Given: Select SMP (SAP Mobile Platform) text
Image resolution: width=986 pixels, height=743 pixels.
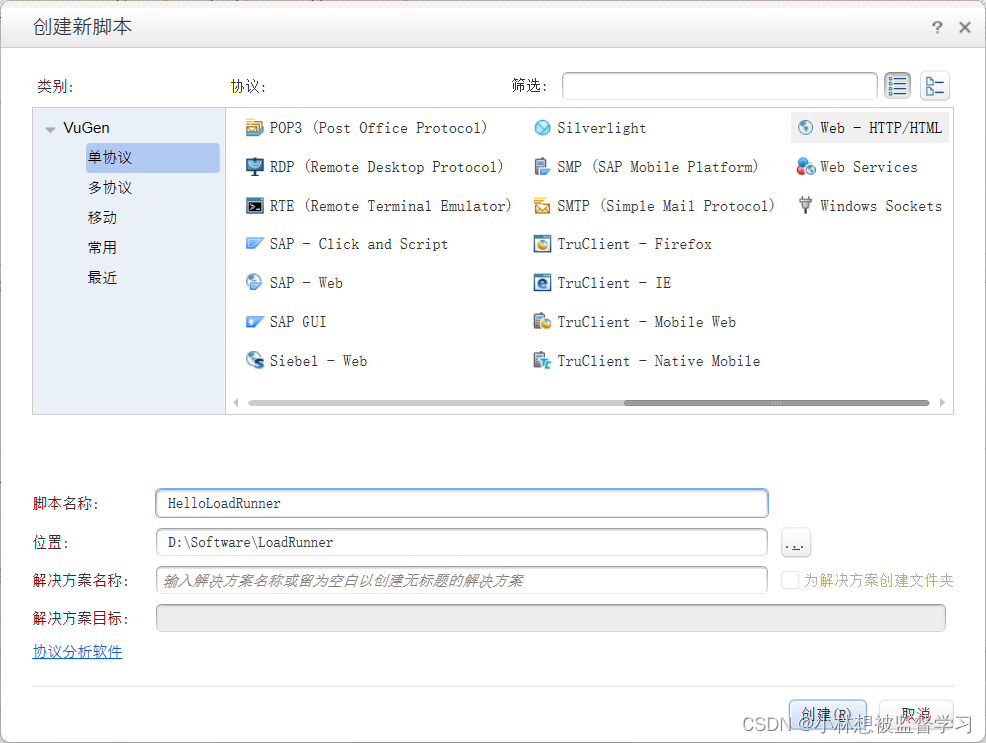Looking at the screenshot, I should coord(658,167).
